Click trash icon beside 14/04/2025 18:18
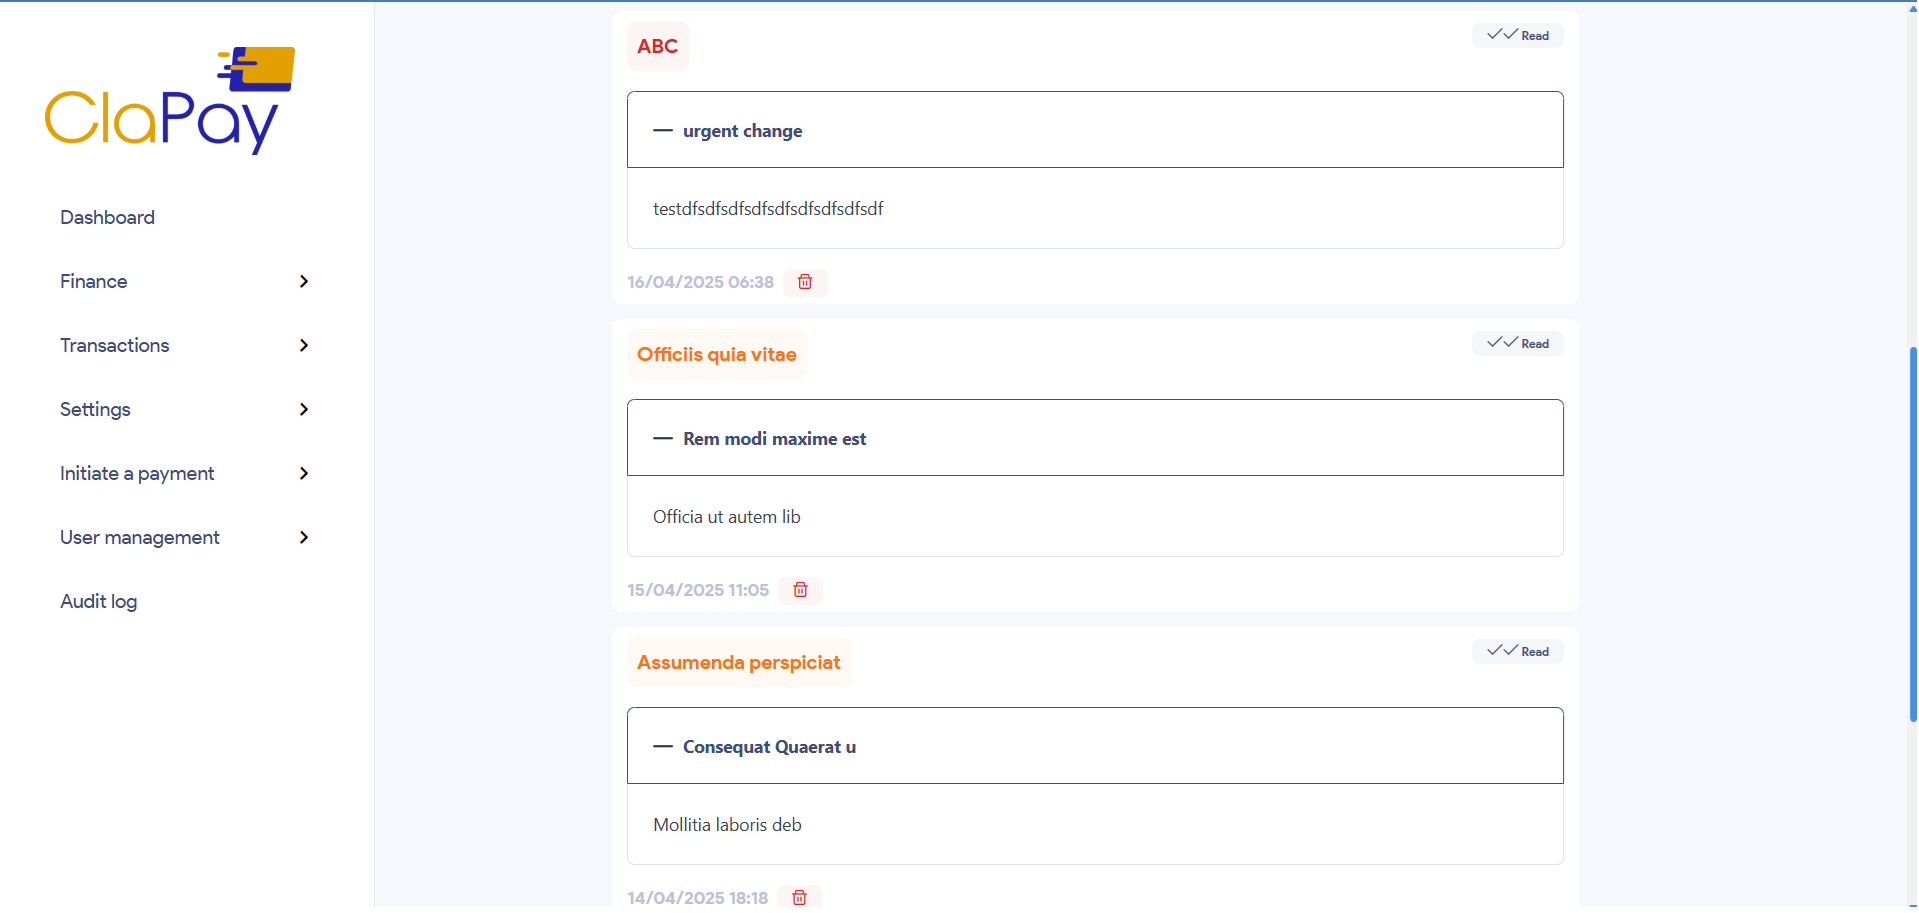Image resolution: width=1919 pixels, height=913 pixels. (x=799, y=897)
